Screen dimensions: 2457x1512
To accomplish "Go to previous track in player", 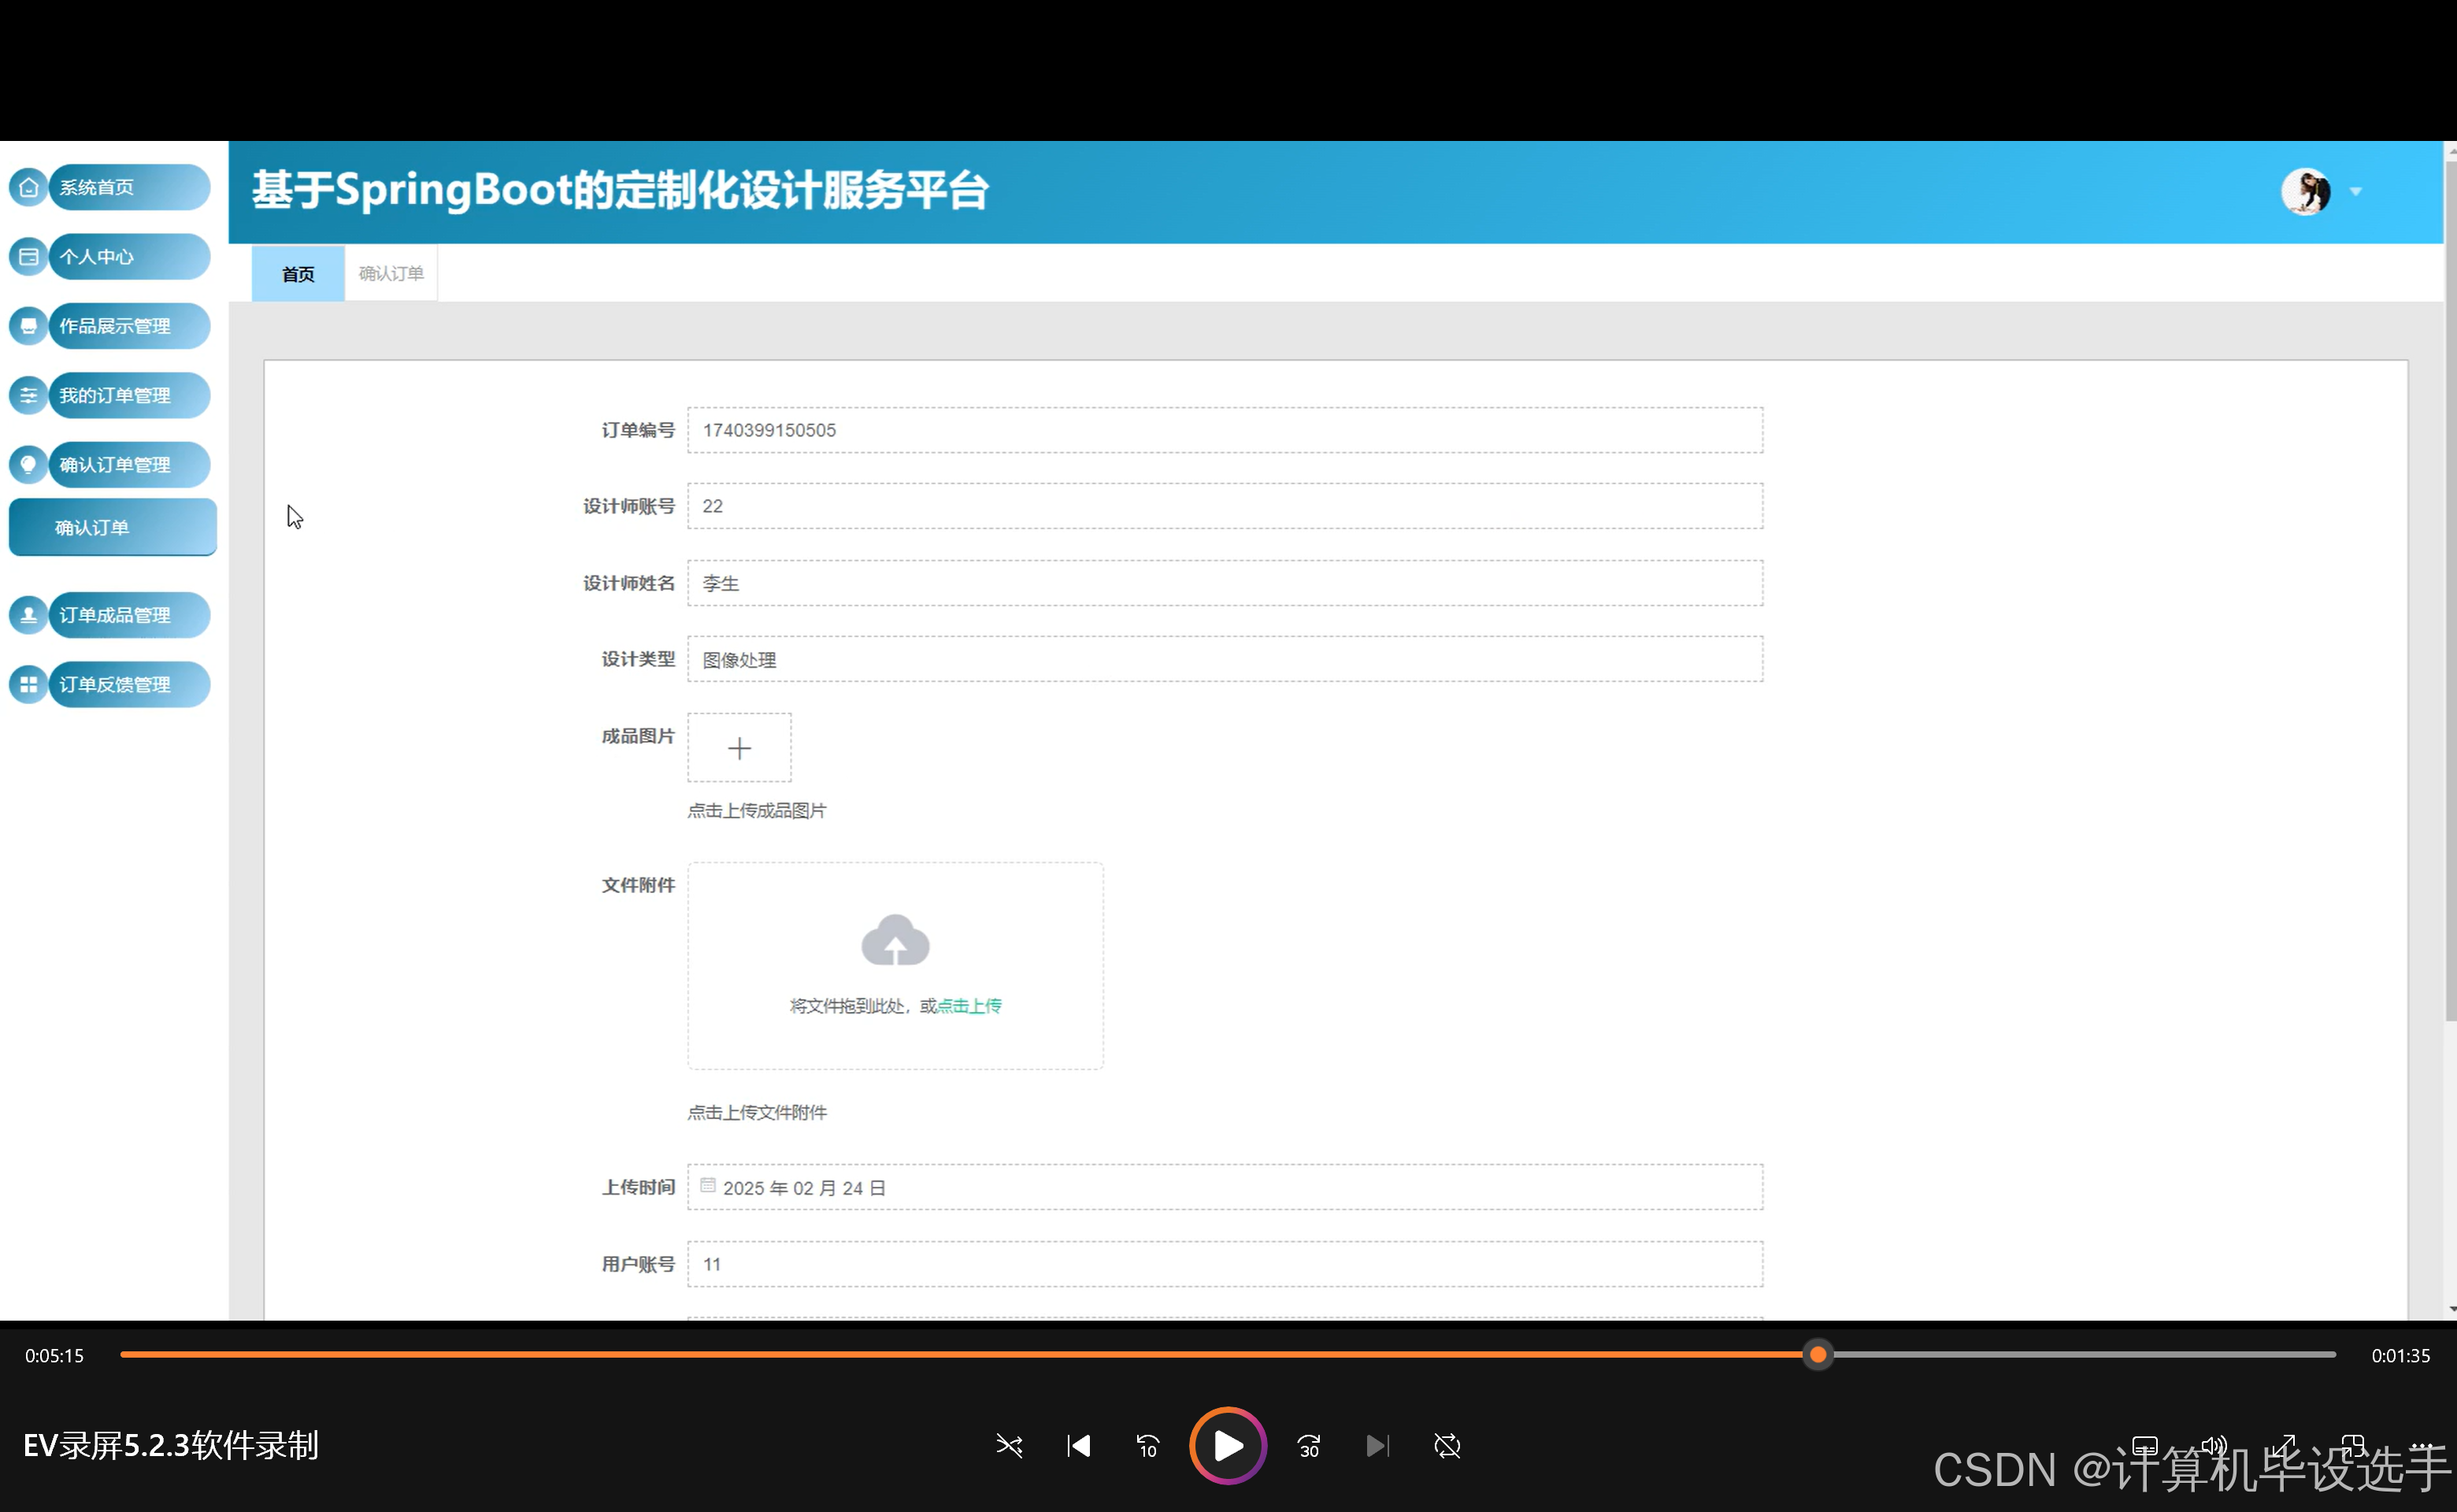I will coord(1078,1445).
